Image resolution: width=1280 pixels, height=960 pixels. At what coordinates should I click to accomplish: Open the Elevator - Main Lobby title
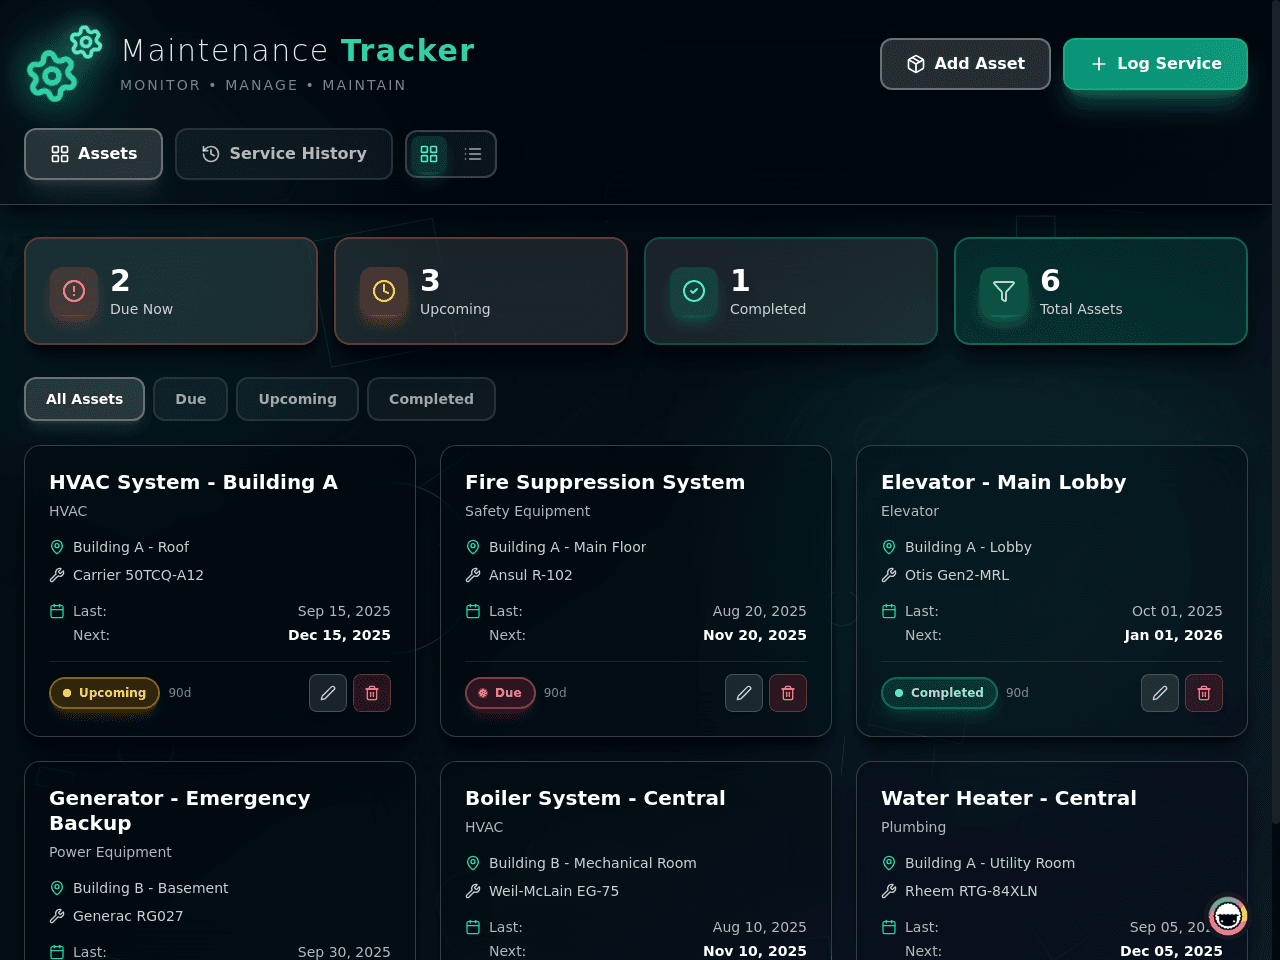(x=1003, y=482)
